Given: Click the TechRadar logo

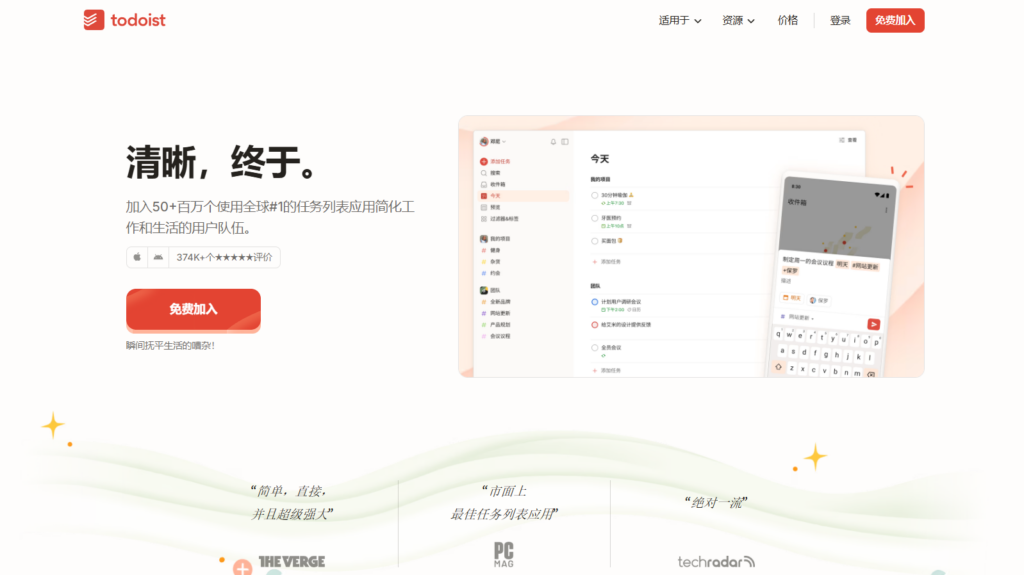Looking at the screenshot, I should (716, 562).
